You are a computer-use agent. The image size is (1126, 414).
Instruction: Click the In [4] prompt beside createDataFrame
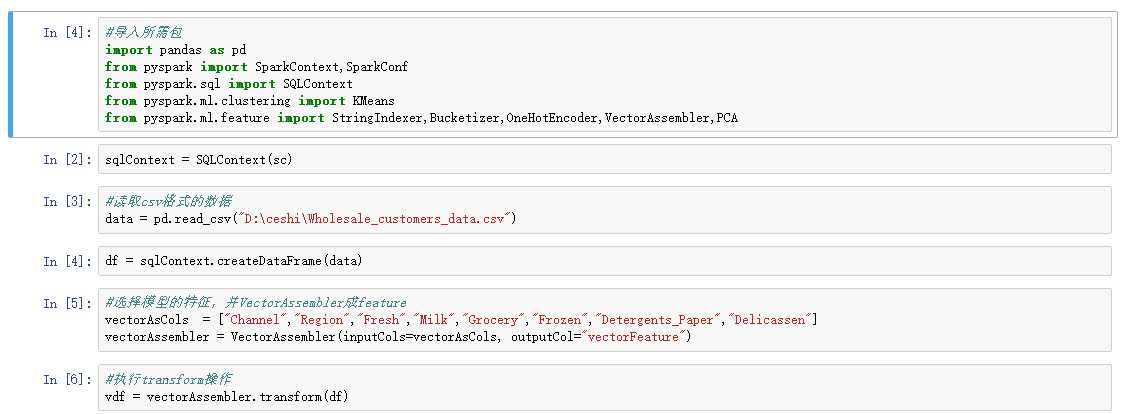(68, 261)
